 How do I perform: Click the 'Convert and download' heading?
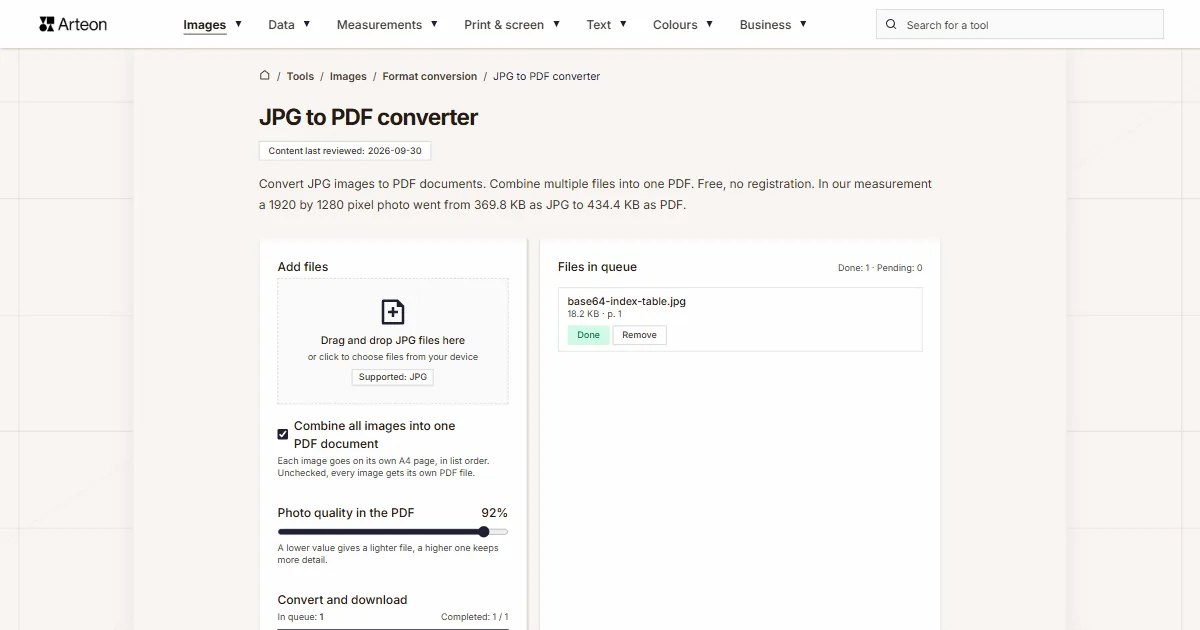pyautogui.click(x=342, y=600)
